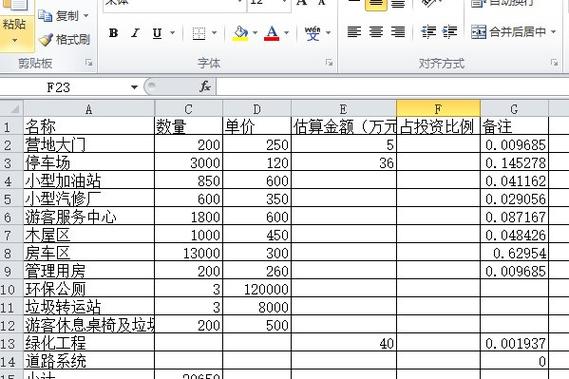Click cell 停车场
569x379 pixels.
click(x=89, y=162)
